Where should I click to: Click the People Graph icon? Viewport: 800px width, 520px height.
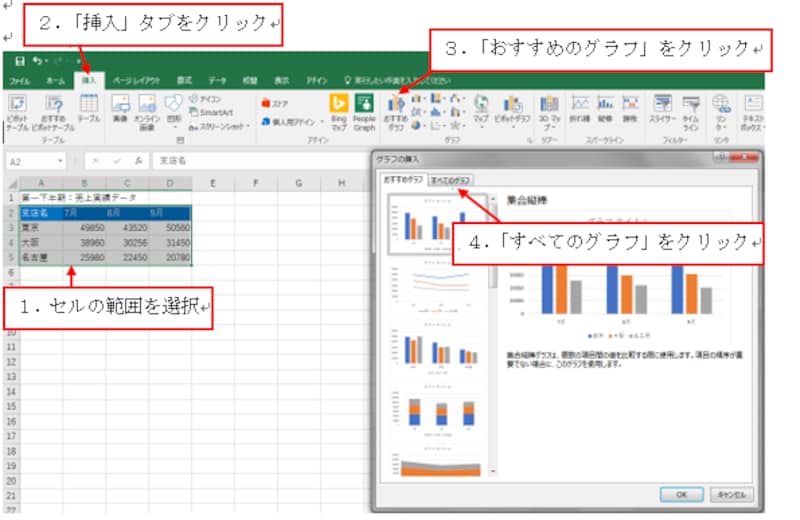(364, 113)
